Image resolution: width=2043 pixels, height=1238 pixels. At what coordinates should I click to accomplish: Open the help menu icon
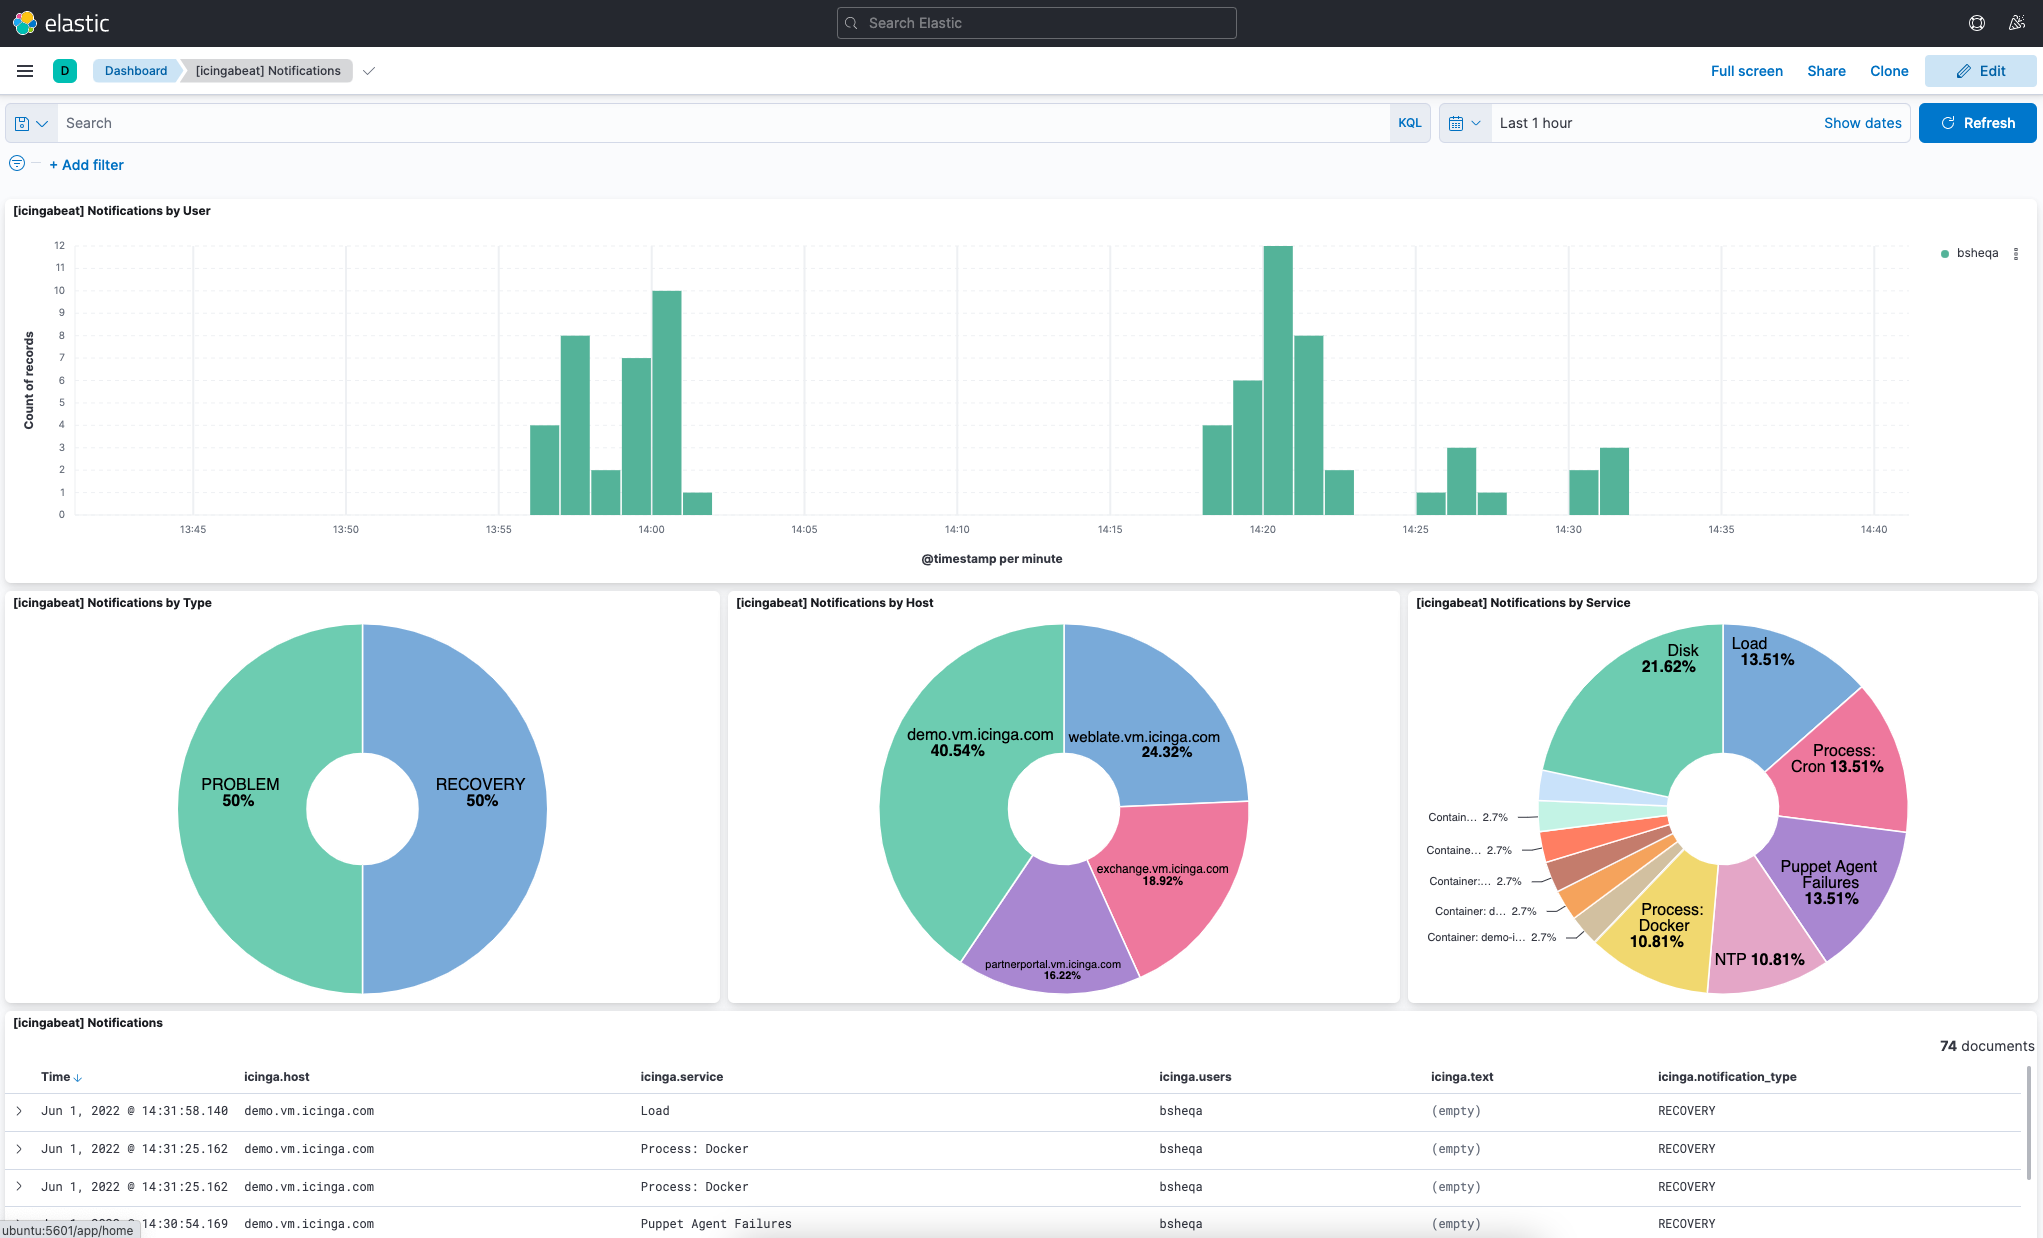click(1977, 23)
